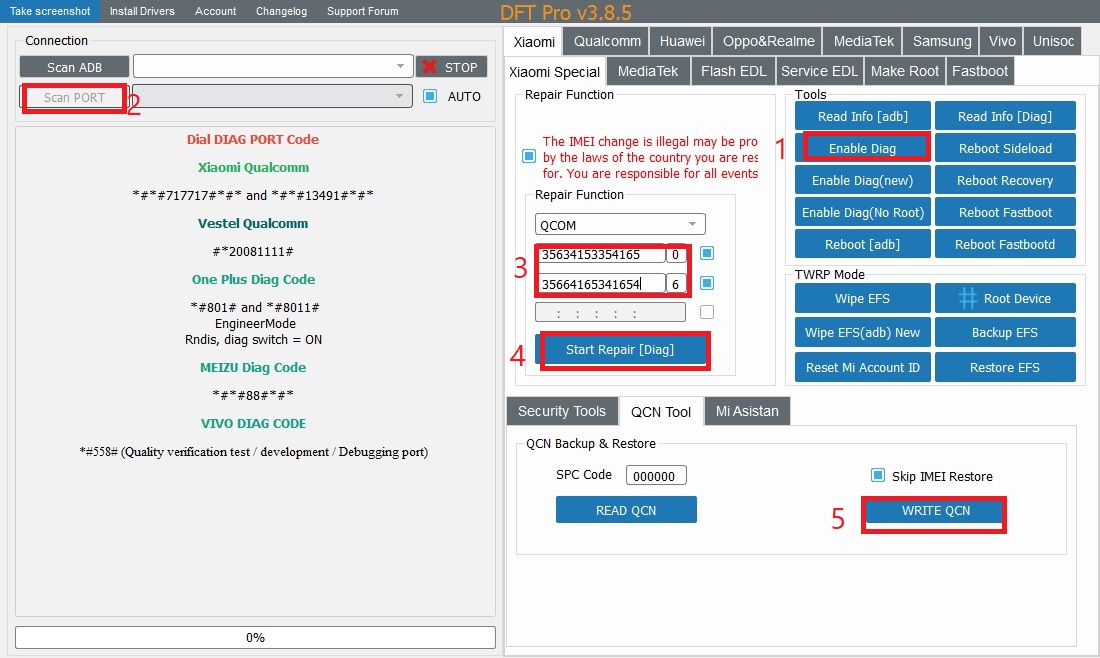The width and height of the screenshot is (1100, 658).
Task: Open the Service EDL sub-tab
Action: [x=819, y=72]
